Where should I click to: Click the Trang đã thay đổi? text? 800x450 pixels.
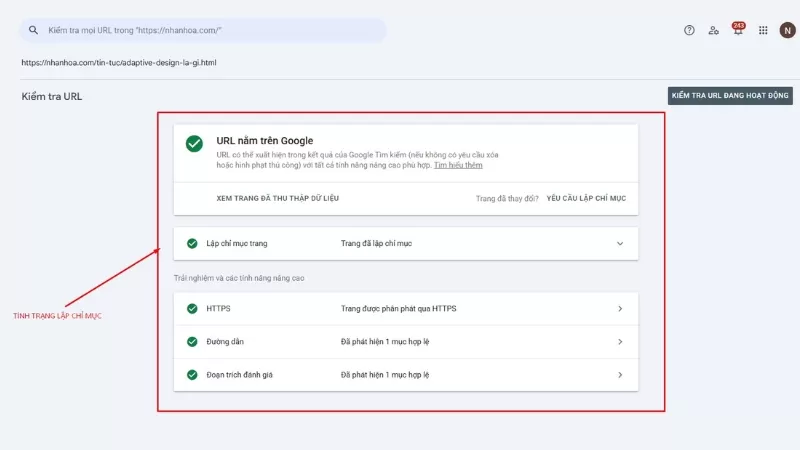[507, 198]
